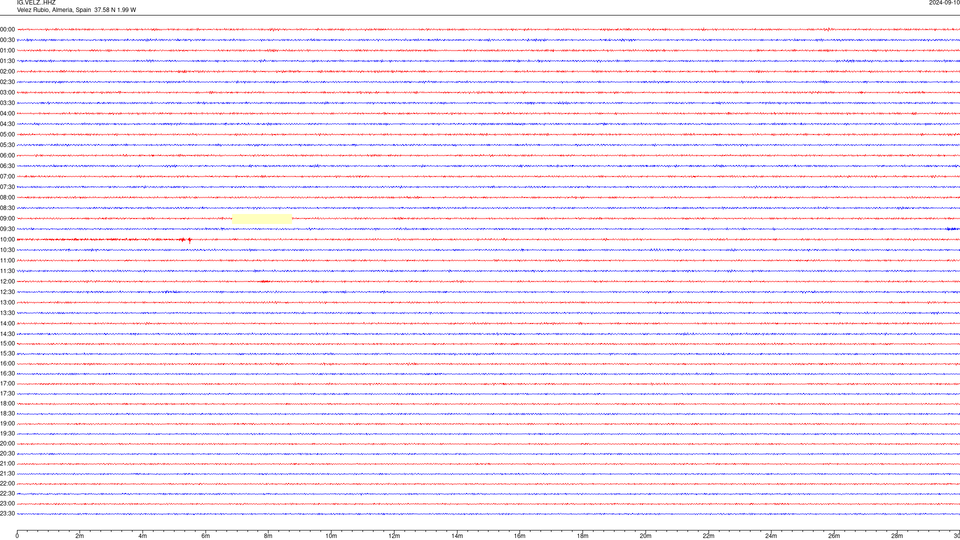Click the 12m tick label on the time axis
Screen dimensions: 960x540
point(394,536)
